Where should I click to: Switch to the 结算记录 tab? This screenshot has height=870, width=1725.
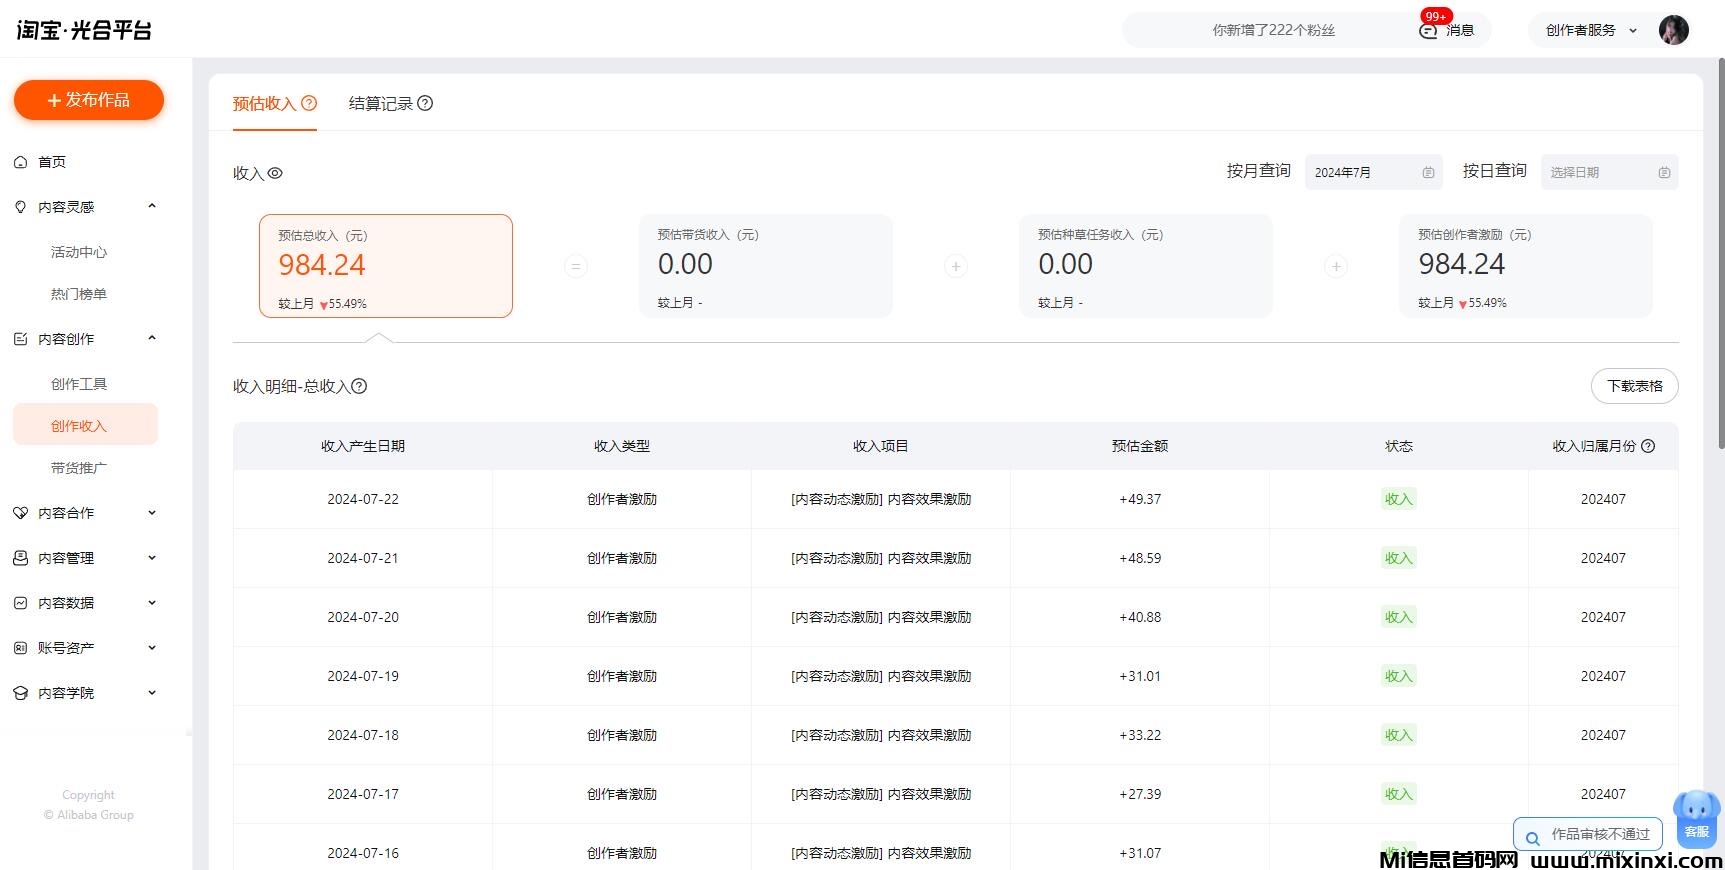[381, 103]
